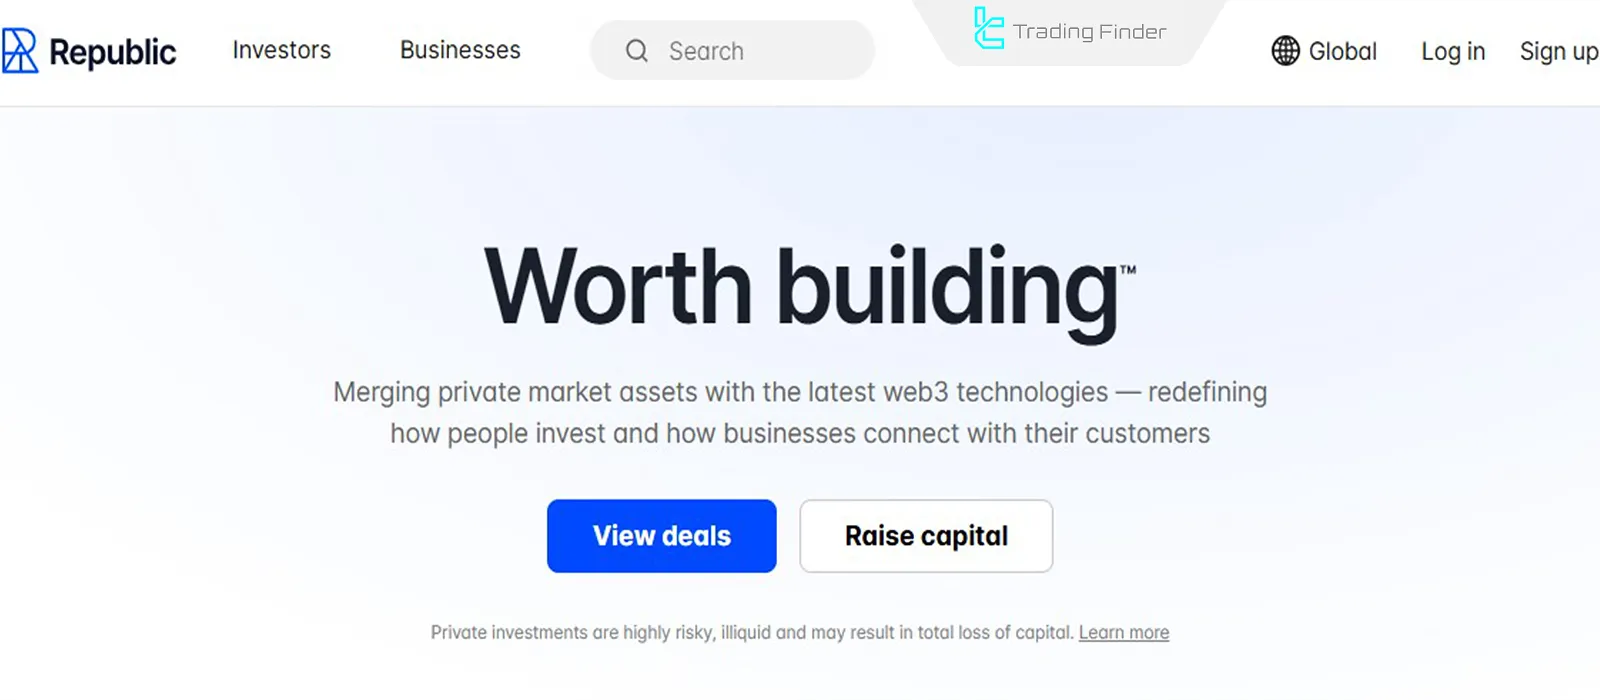This screenshot has height=700, width=1600.
Task: Click the magnifying glass search icon
Action: [637, 51]
